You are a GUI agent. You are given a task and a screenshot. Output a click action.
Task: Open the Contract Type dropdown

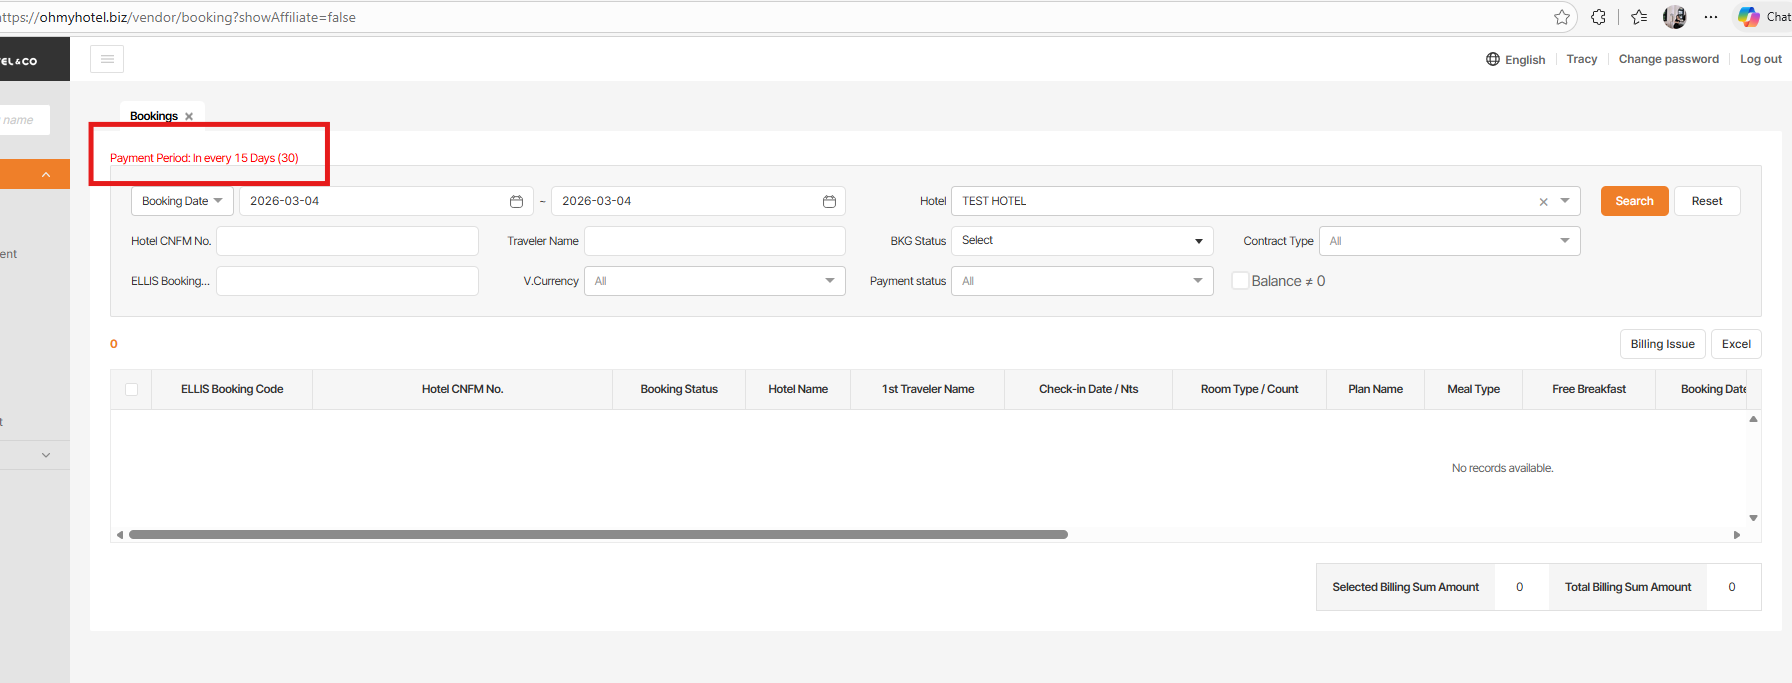[x=1449, y=241]
